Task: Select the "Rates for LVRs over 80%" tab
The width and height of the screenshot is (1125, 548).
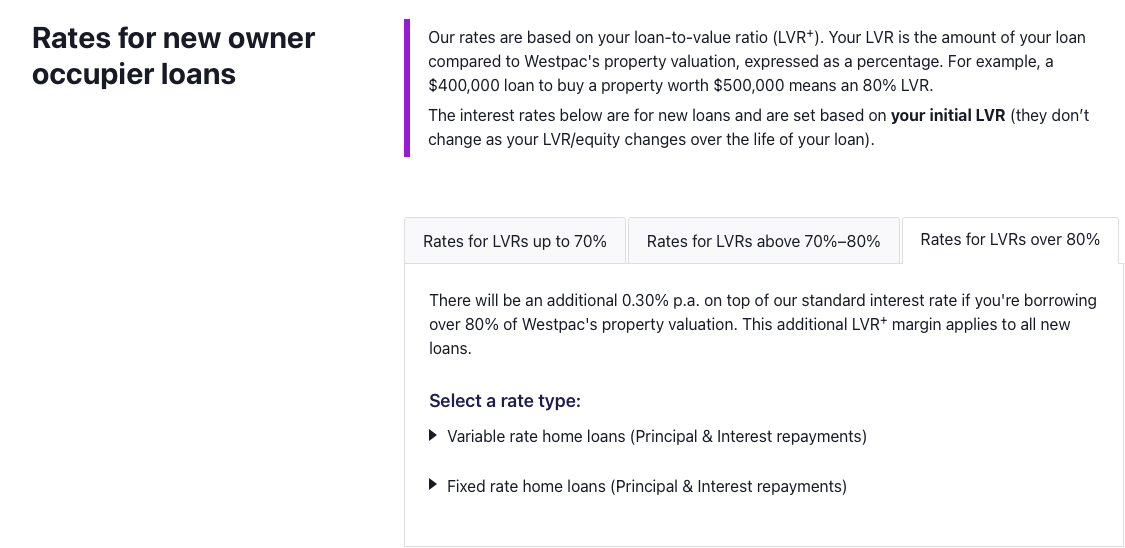Action: (1010, 240)
